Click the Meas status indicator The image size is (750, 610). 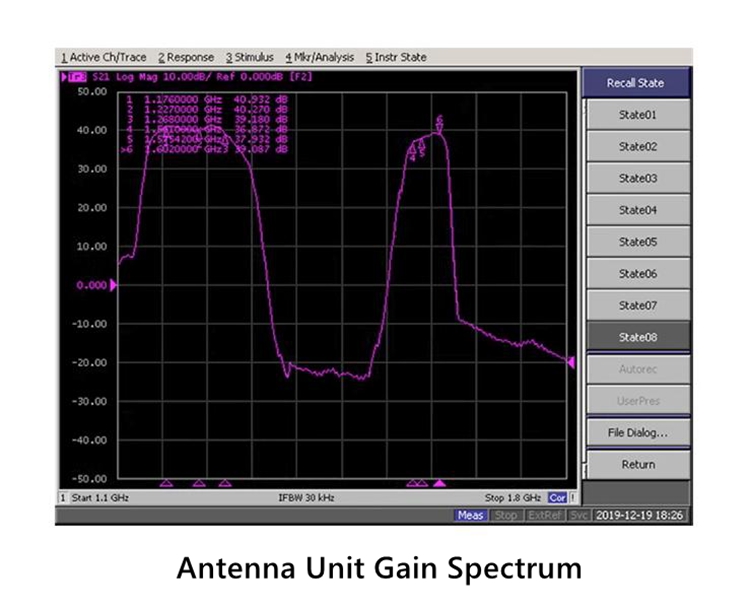pos(471,515)
